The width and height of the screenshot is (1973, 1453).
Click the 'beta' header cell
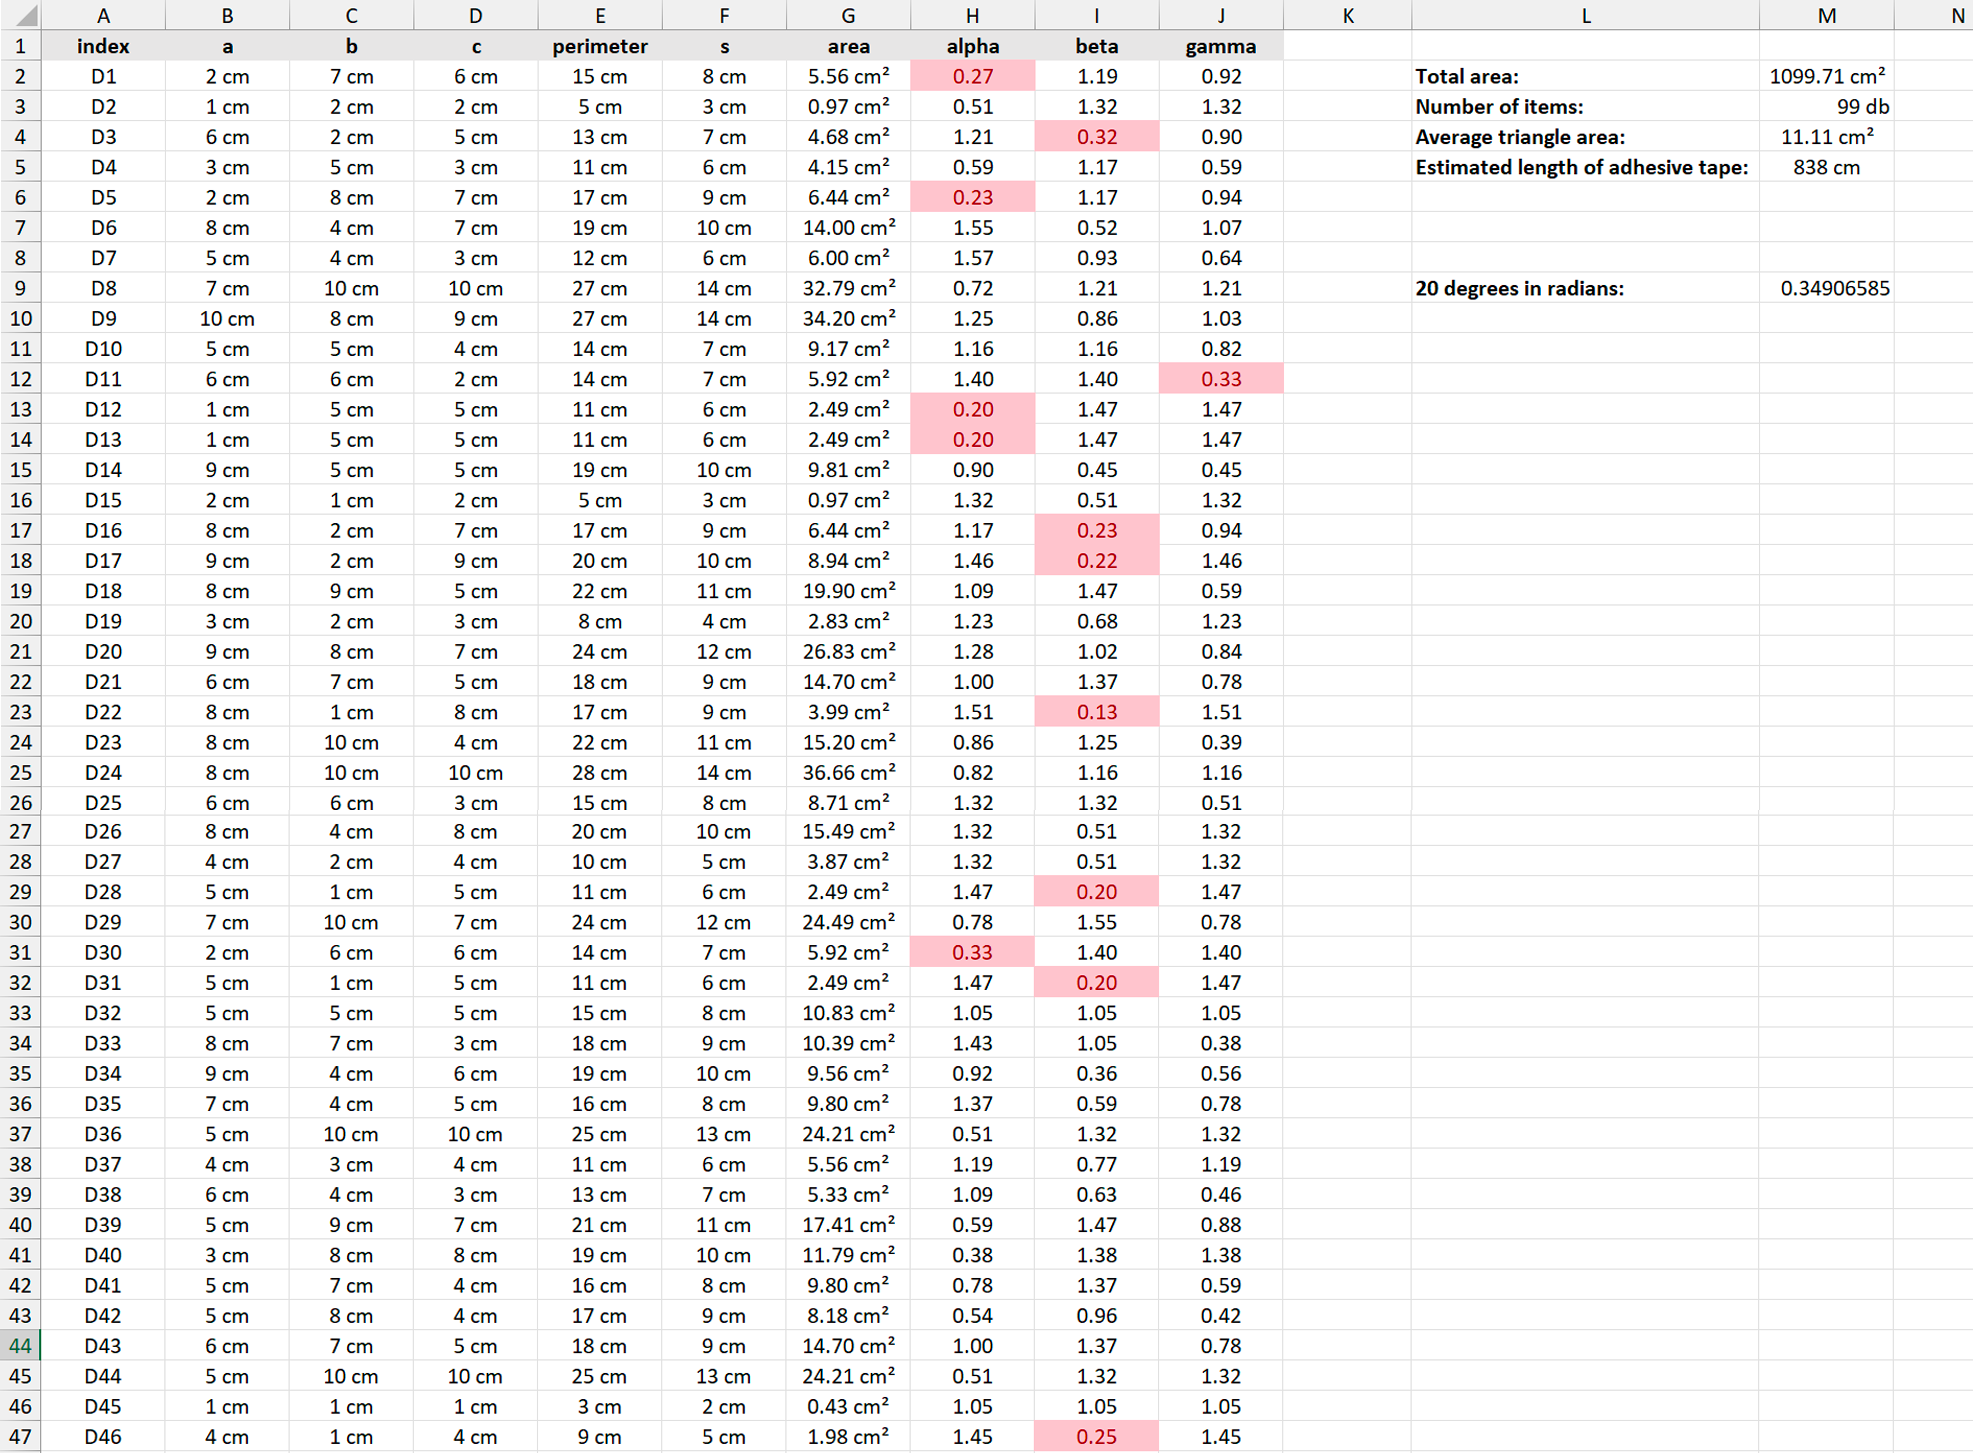(x=1097, y=46)
